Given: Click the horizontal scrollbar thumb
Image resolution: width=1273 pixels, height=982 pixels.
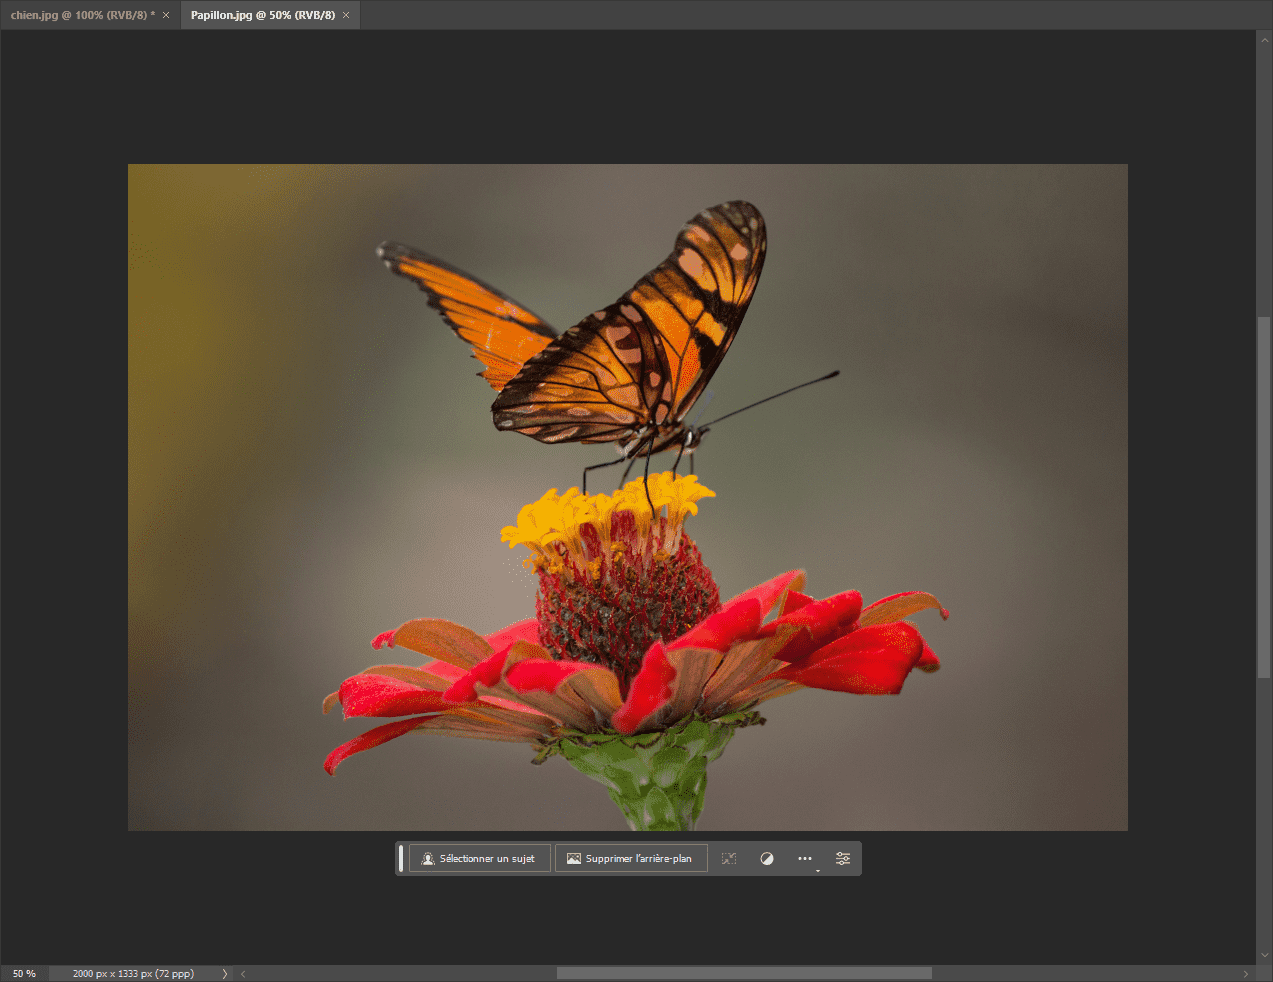Looking at the screenshot, I should click(x=744, y=974).
